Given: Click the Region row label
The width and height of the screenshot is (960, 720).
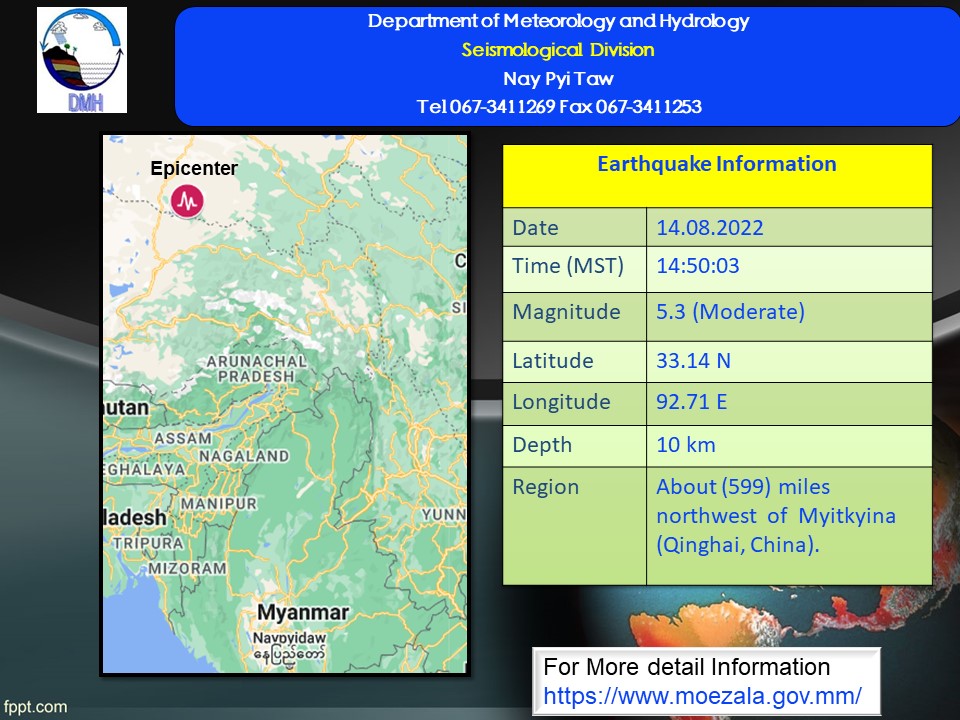Looking at the screenshot, I should pos(546,487).
